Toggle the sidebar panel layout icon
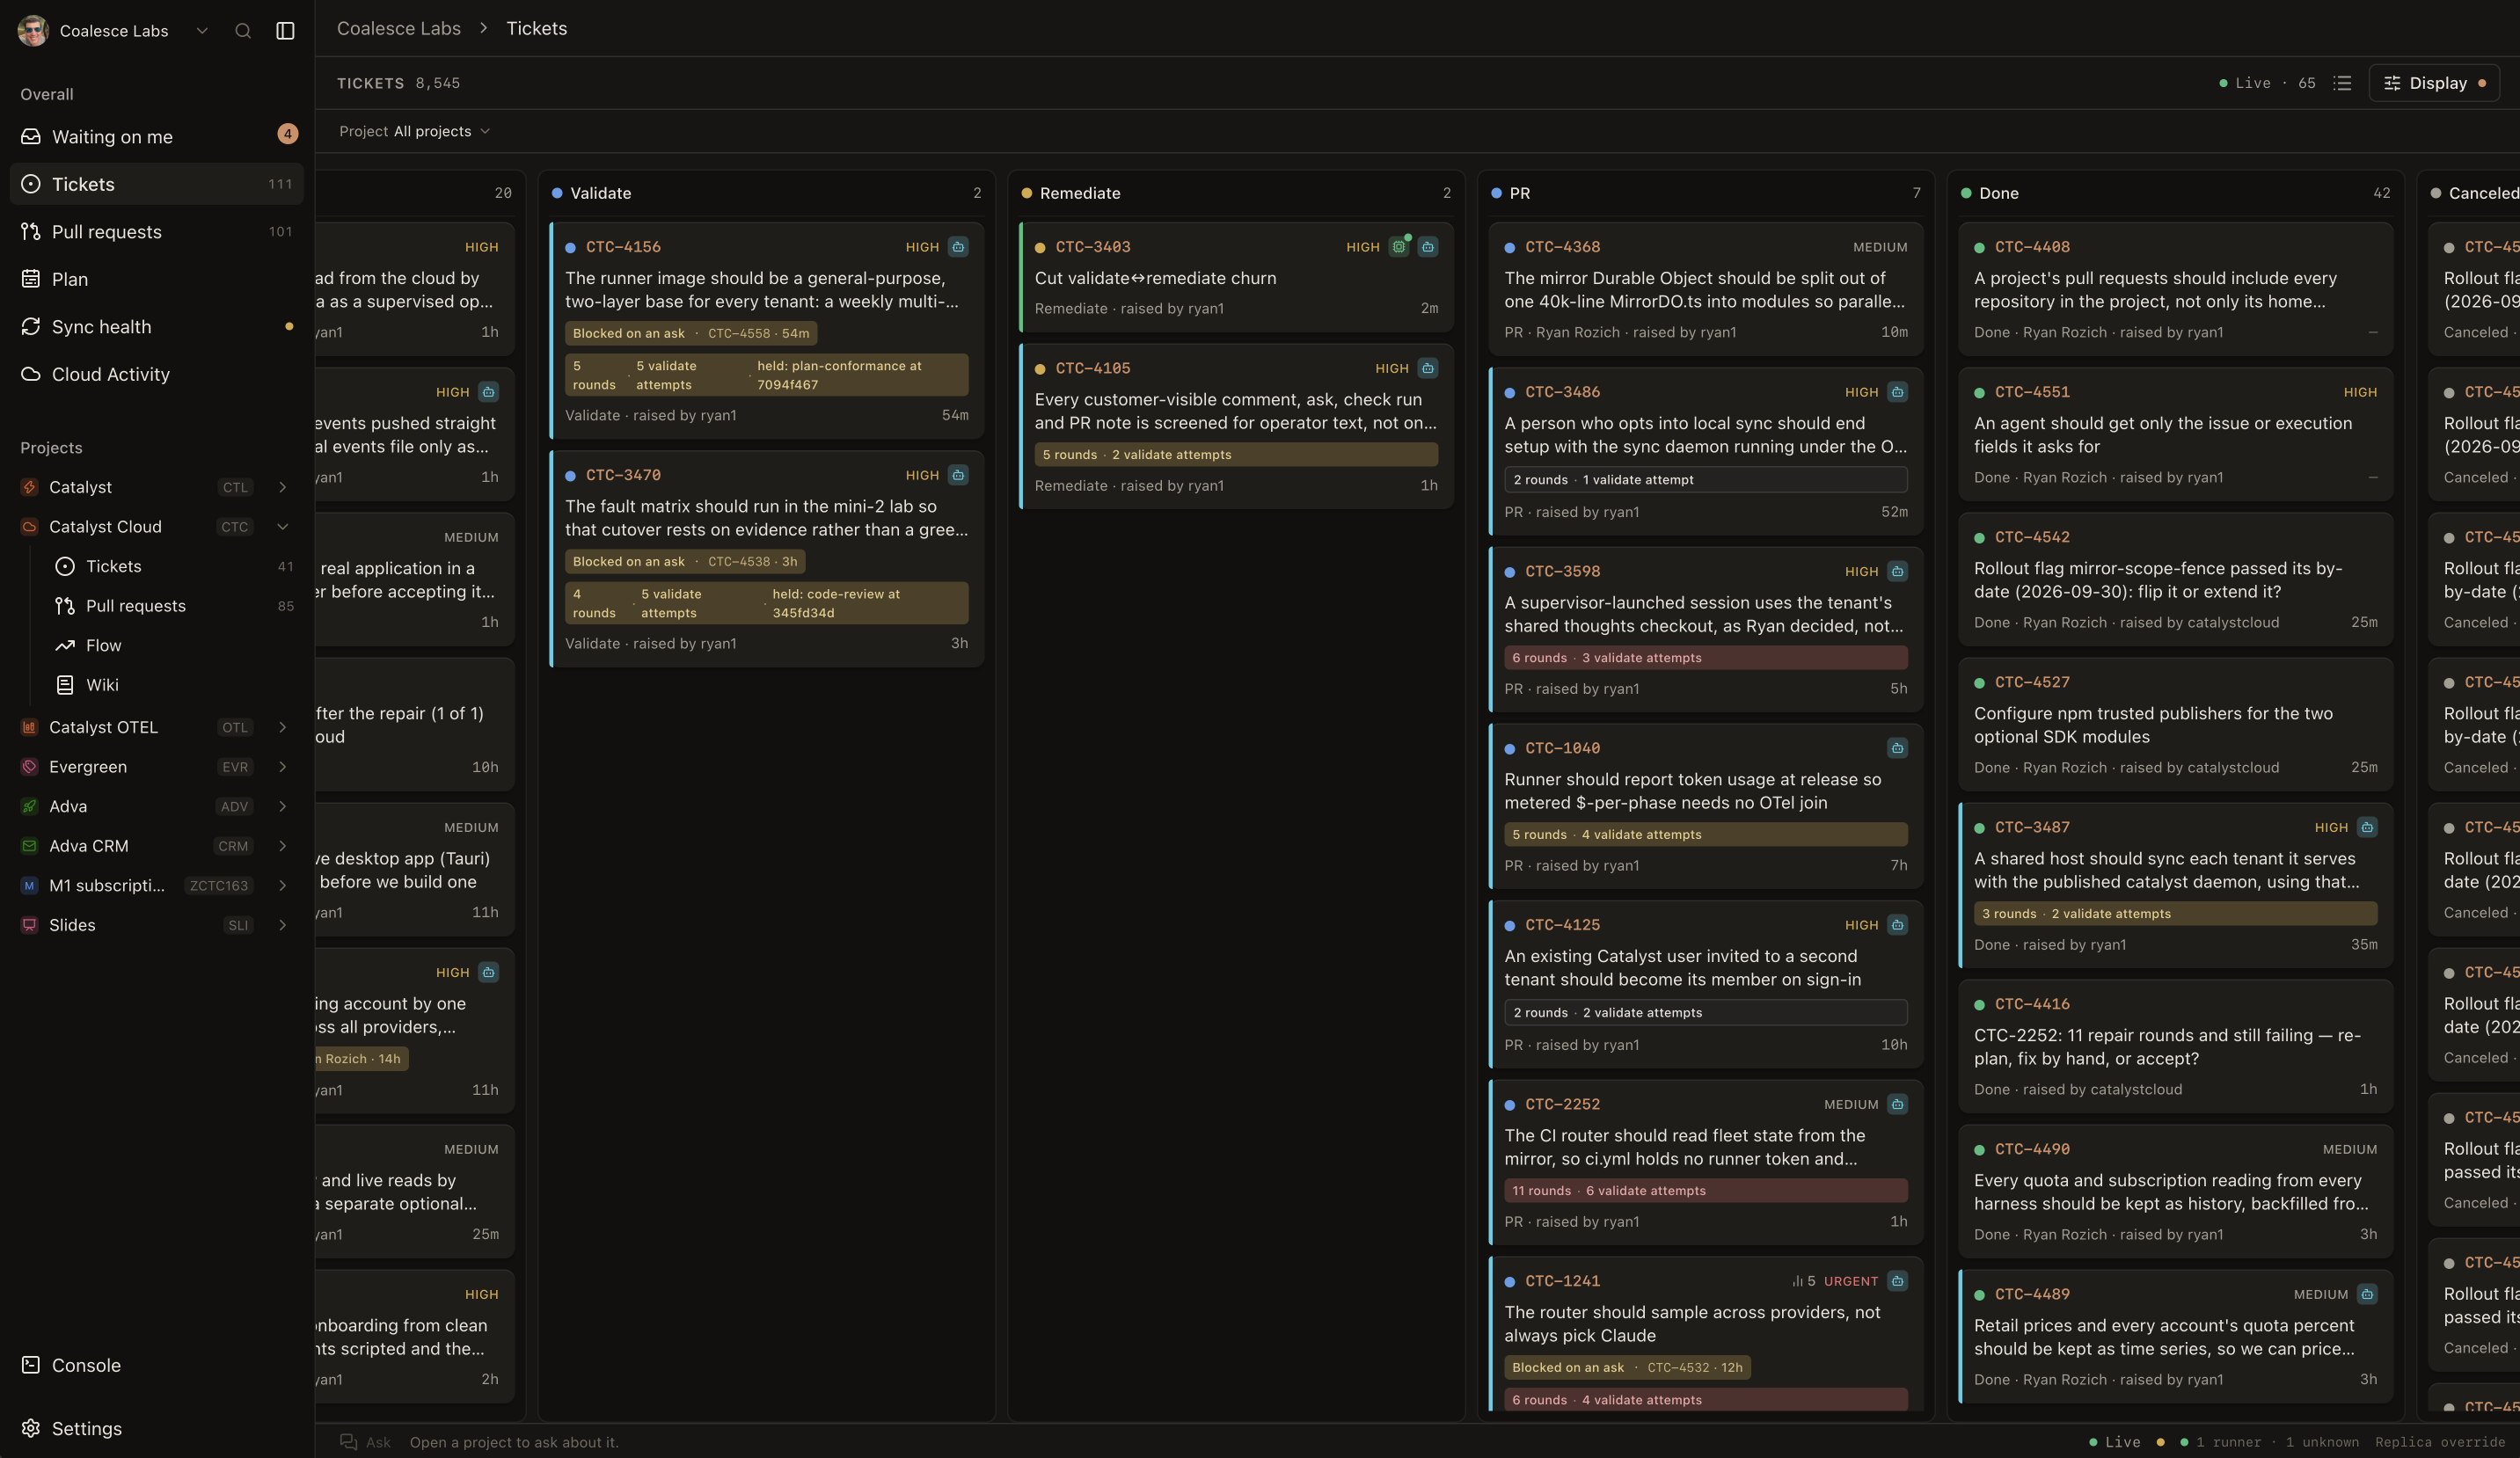The width and height of the screenshot is (2520, 1458). (x=285, y=31)
